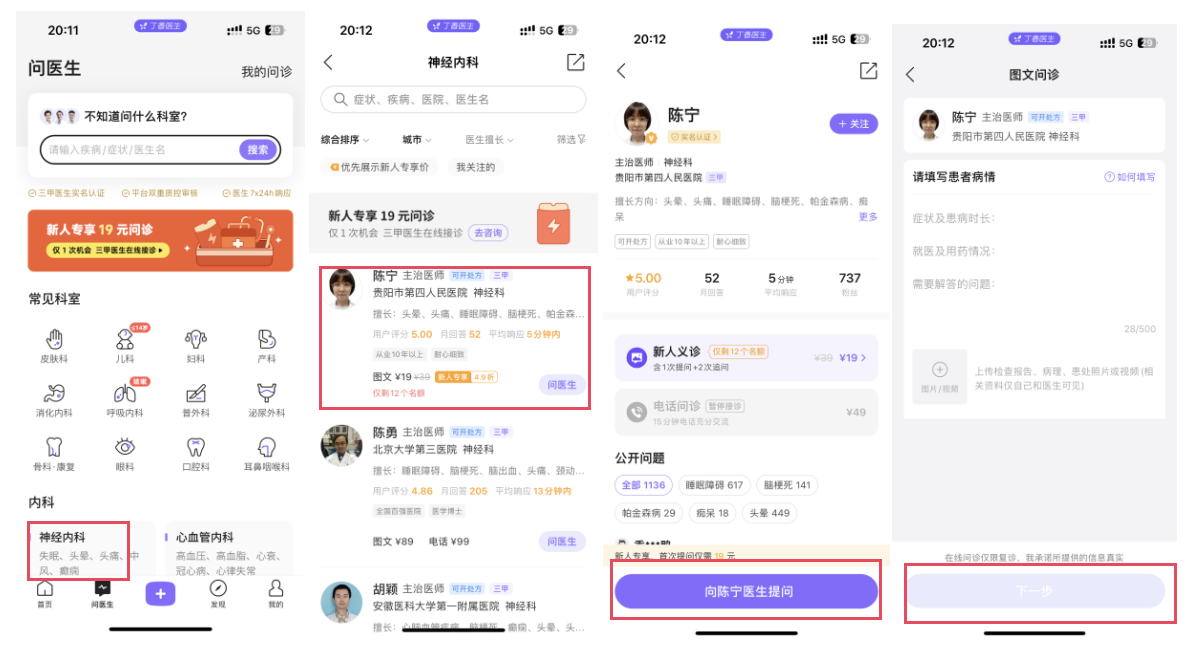Open the 普外科 department icon

click(196, 393)
